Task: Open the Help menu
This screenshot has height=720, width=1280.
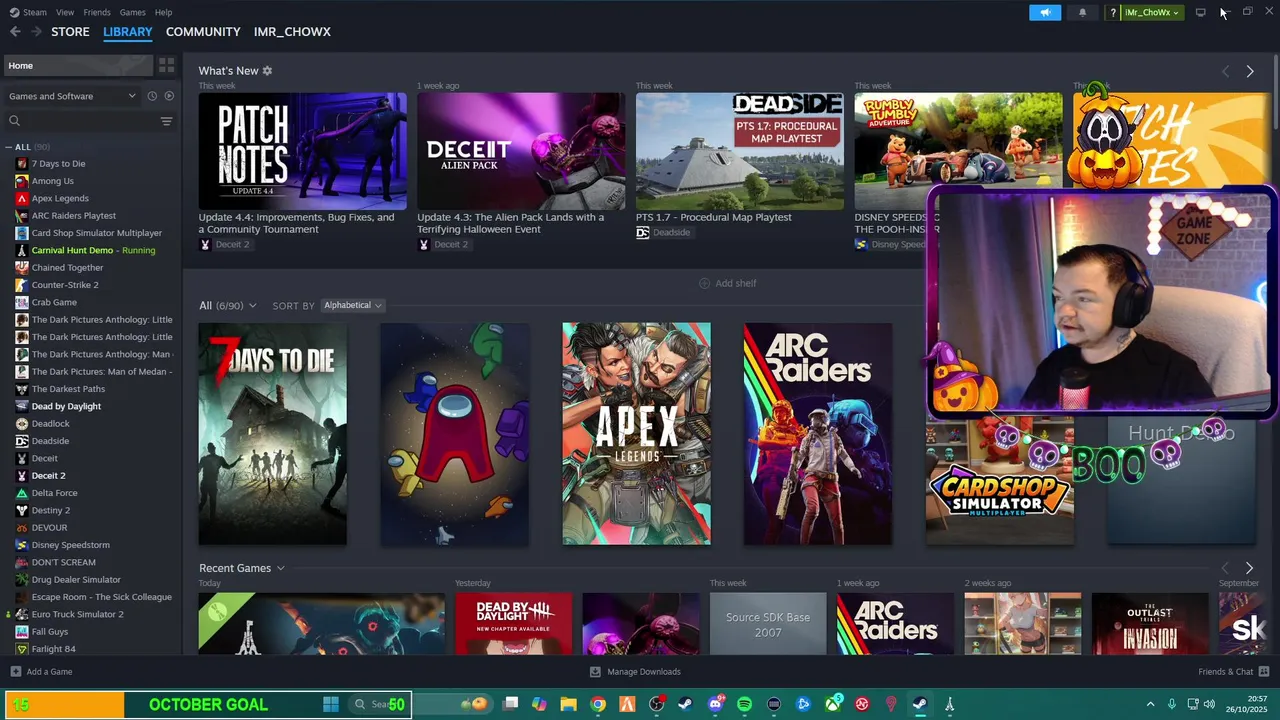Action: [163, 12]
